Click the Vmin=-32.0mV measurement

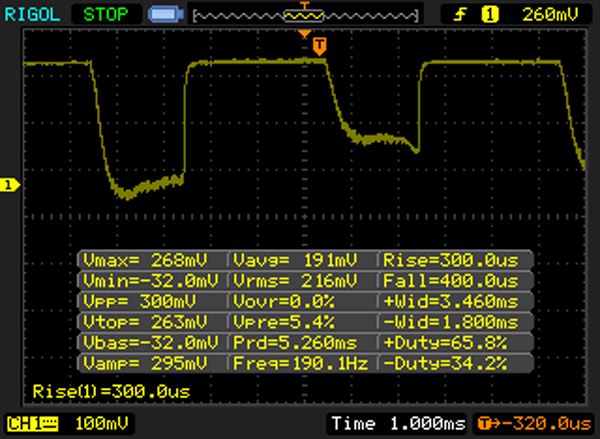click(x=151, y=281)
